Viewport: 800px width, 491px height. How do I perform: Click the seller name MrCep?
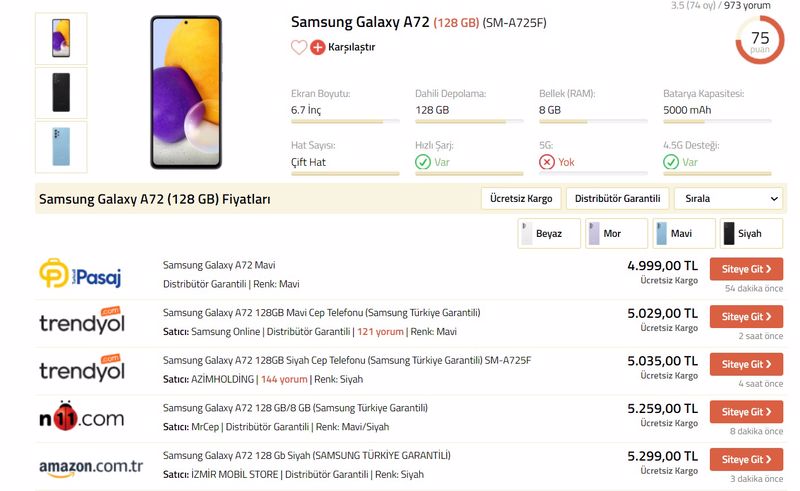205,427
